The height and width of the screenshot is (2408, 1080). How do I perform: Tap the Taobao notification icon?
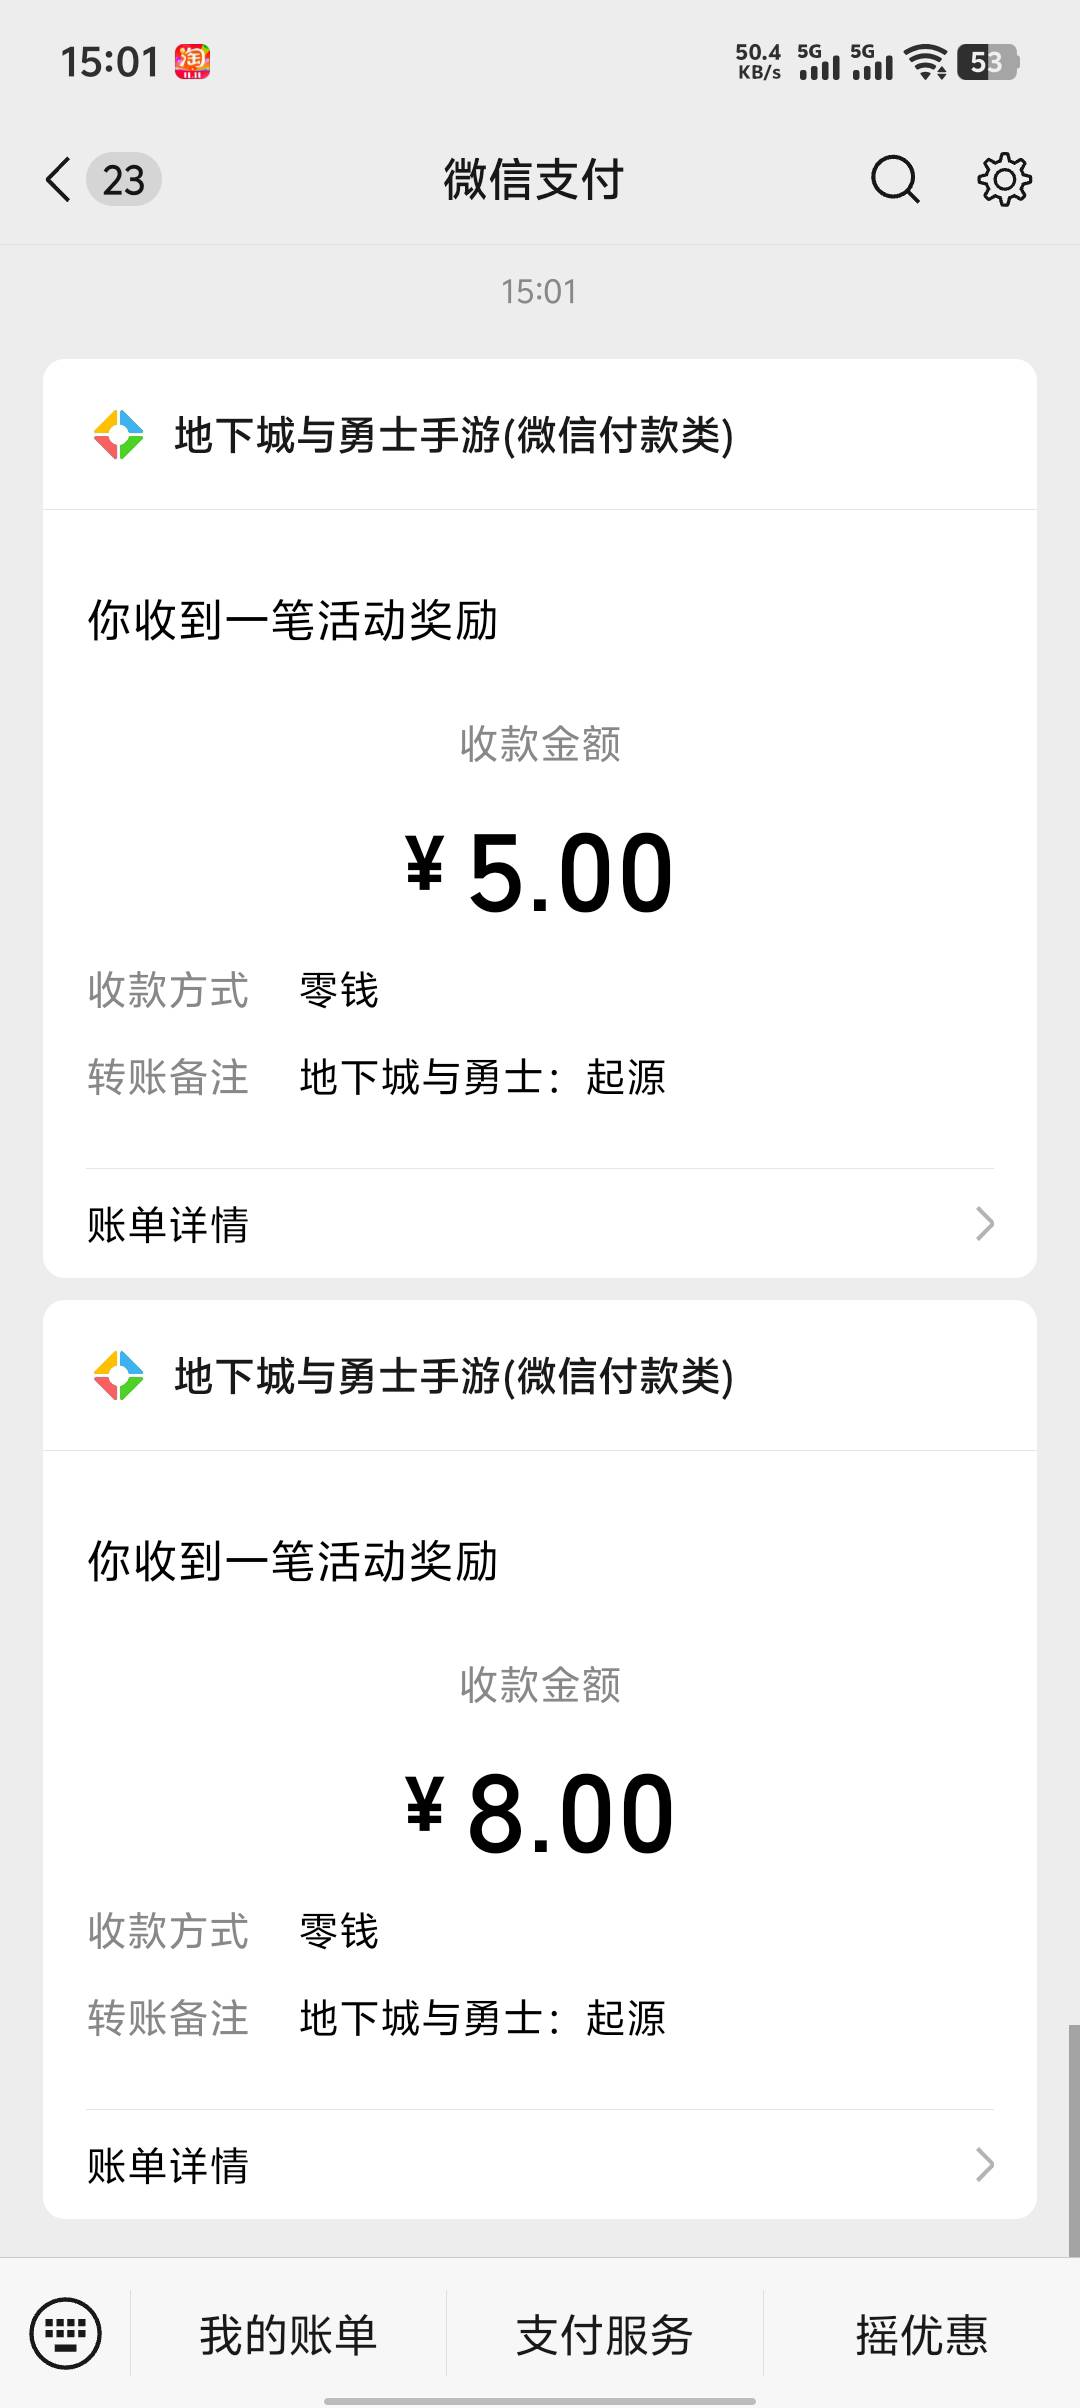point(192,62)
